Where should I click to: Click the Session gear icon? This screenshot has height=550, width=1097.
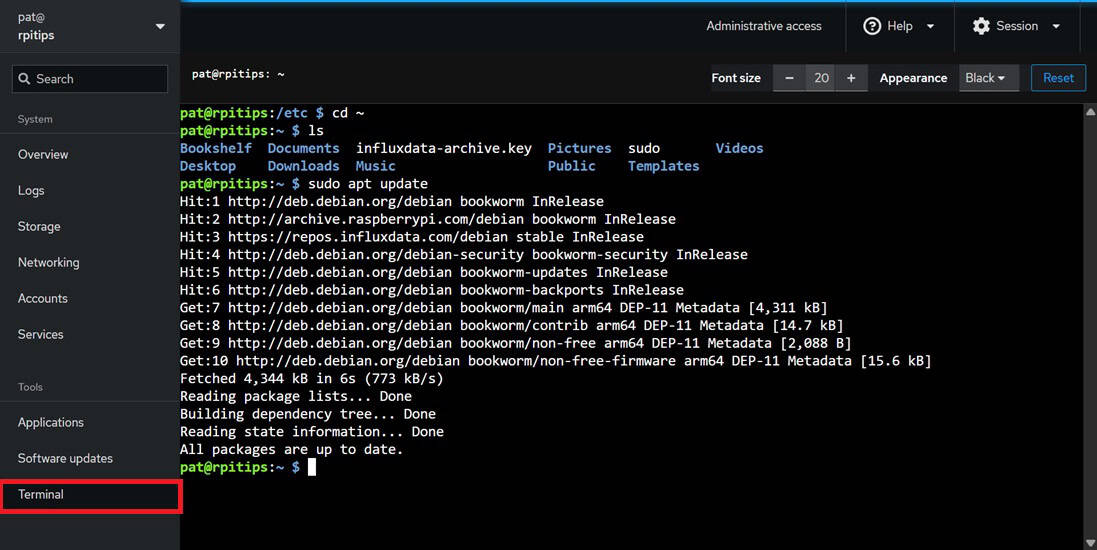981,26
